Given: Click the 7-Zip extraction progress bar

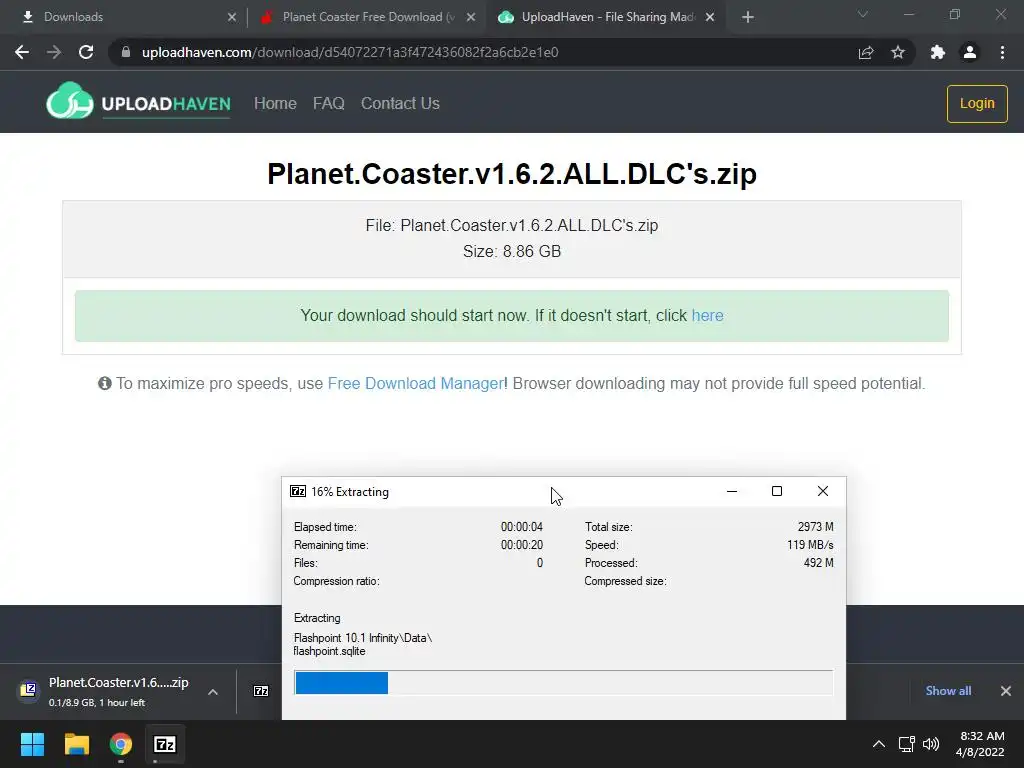Looking at the screenshot, I should (x=564, y=683).
